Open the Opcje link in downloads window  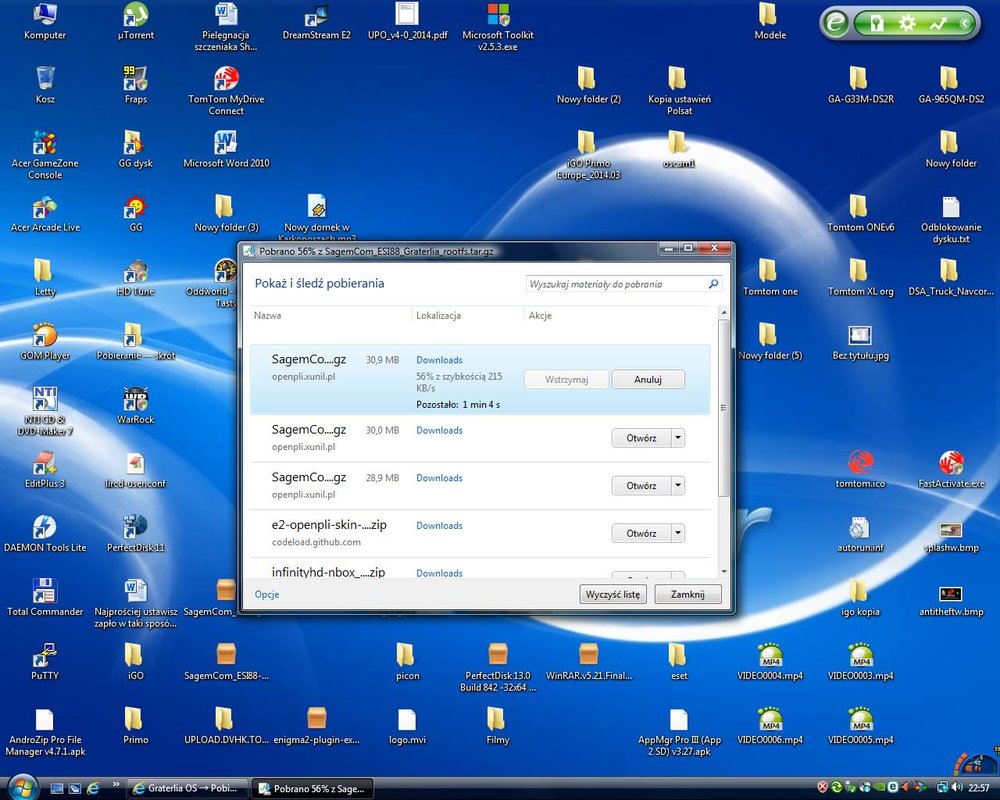point(266,594)
